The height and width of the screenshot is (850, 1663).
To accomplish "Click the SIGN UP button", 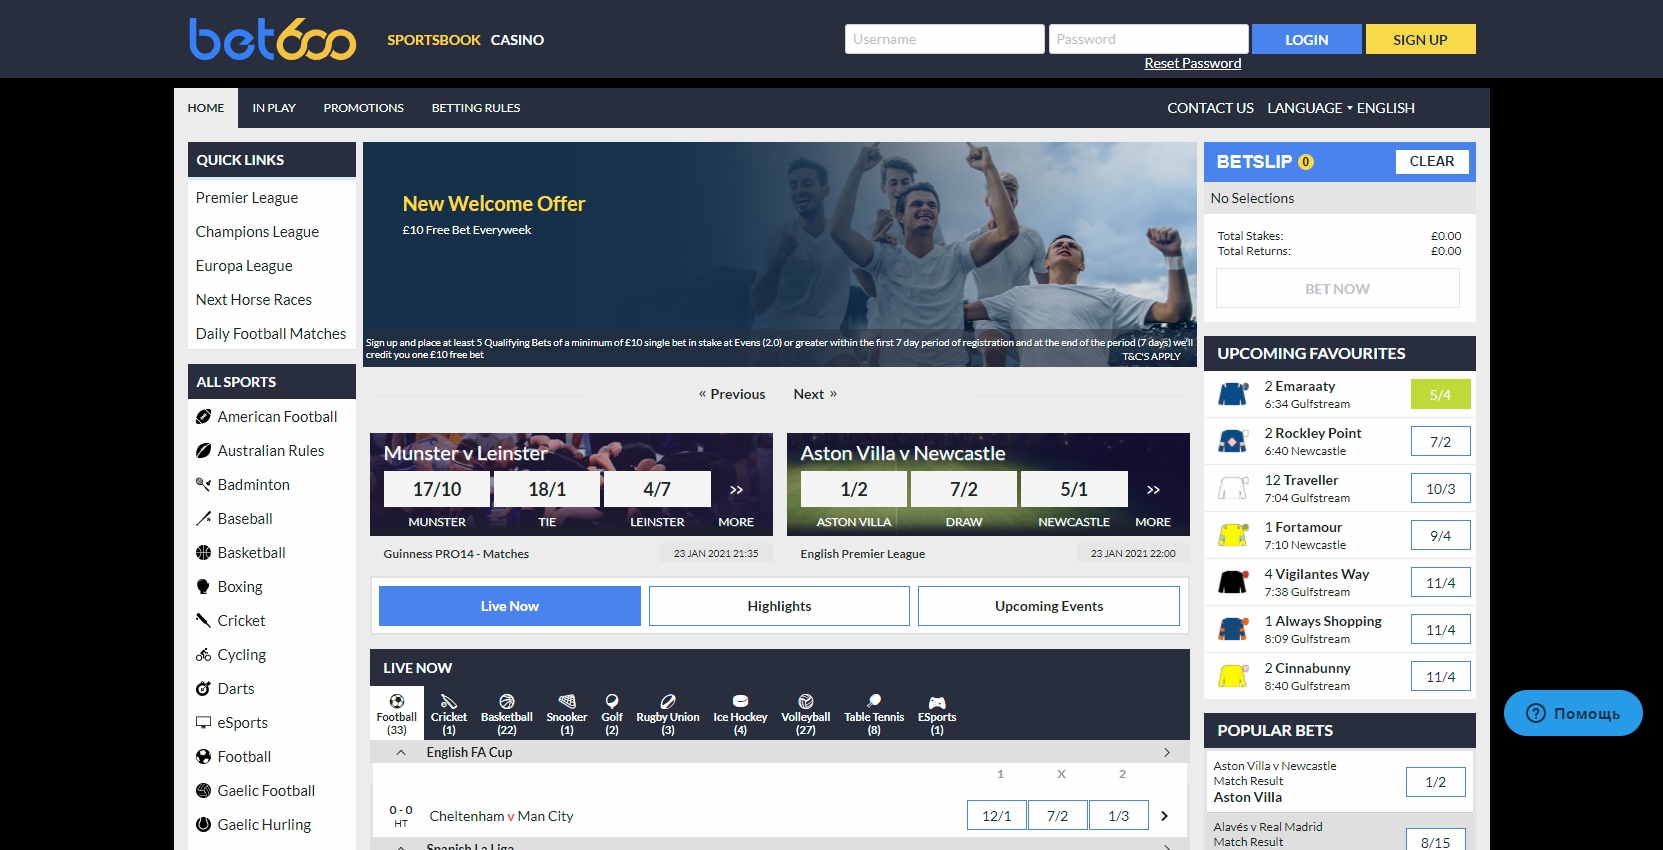I will (x=1420, y=39).
